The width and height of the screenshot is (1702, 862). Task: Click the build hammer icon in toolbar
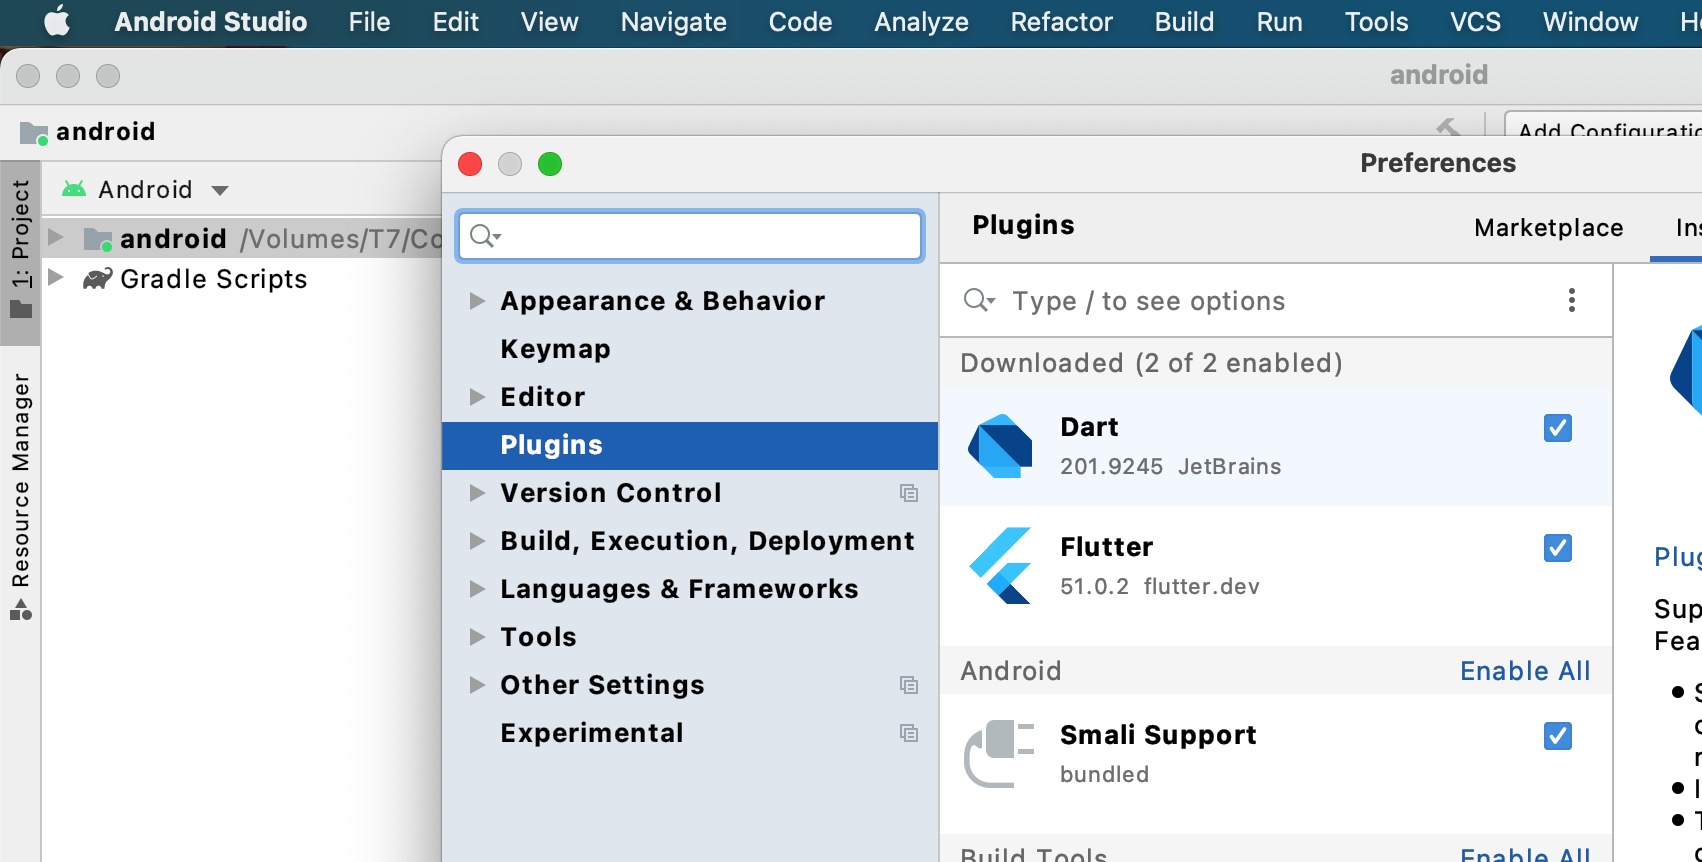click(1447, 127)
